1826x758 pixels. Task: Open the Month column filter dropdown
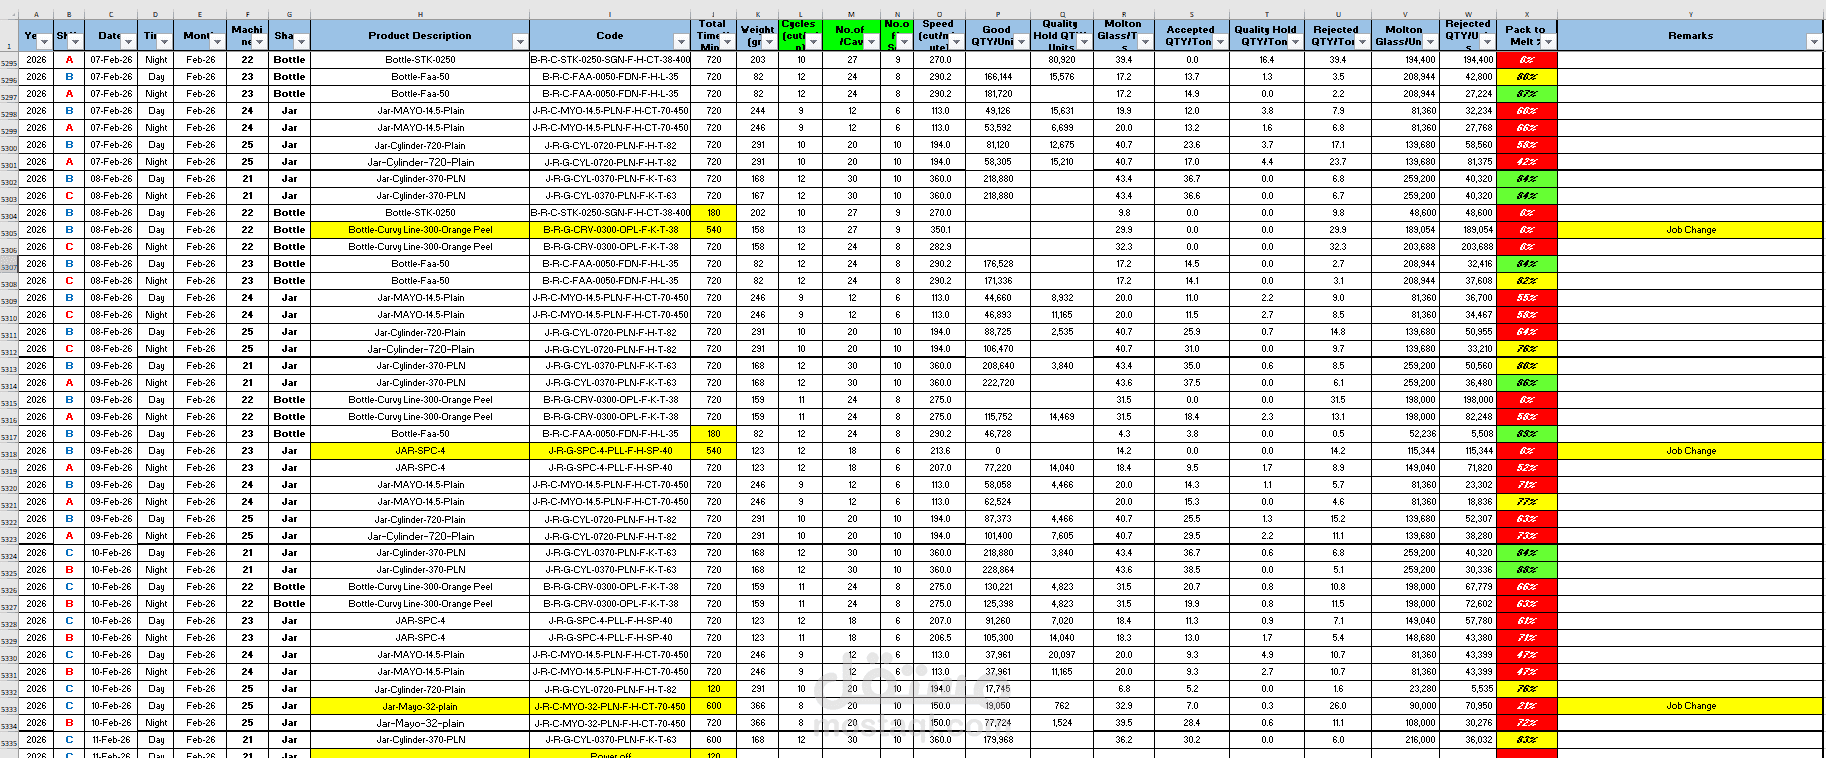coord(216,42)
